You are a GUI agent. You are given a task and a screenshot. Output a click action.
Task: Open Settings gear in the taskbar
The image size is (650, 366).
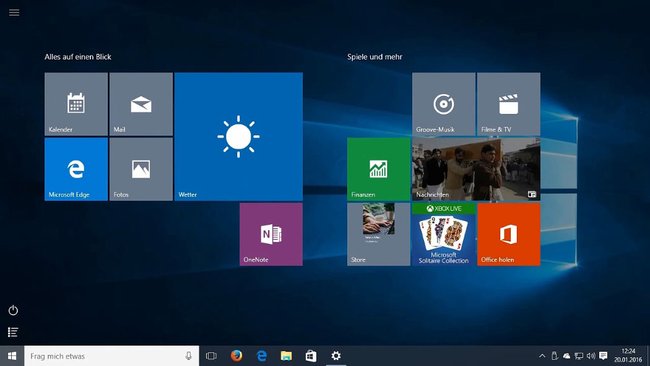coord(336,356)
